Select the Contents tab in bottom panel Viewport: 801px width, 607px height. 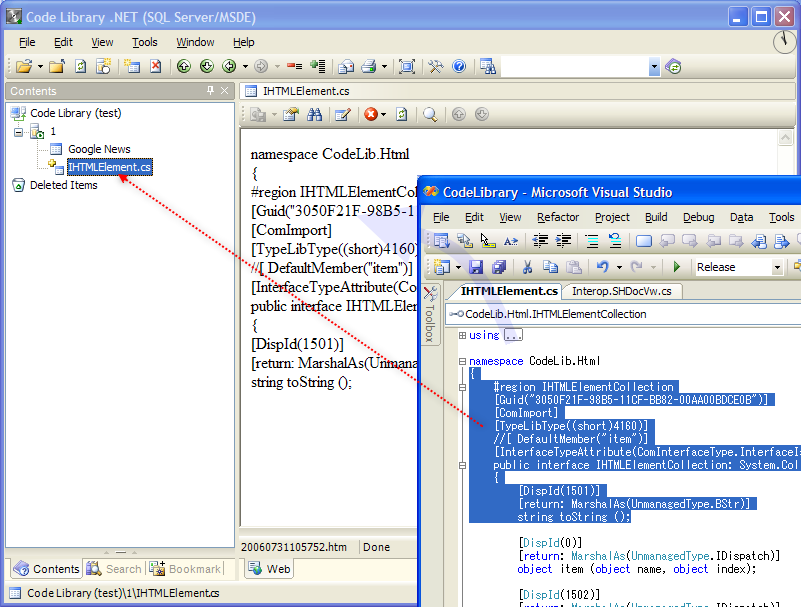tap(46, 569)
